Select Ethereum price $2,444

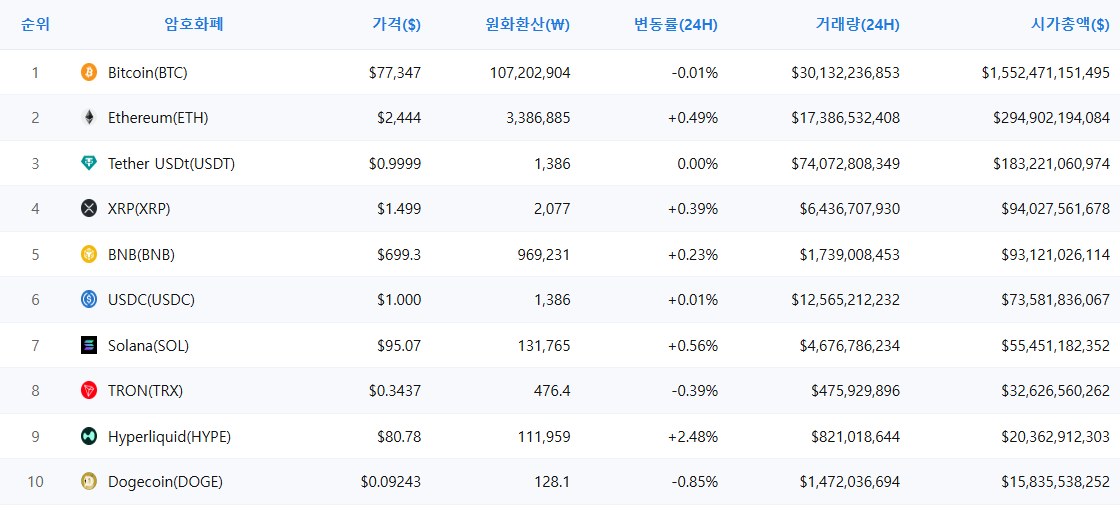(399, 118)
